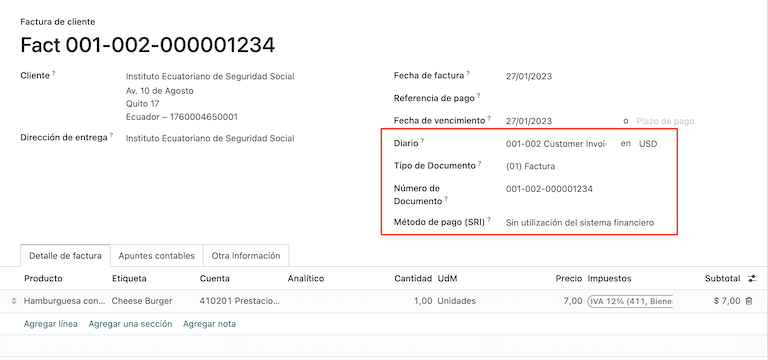Open Método de pago (SRI) selection

pyautogui.click(x=580, y=223)
